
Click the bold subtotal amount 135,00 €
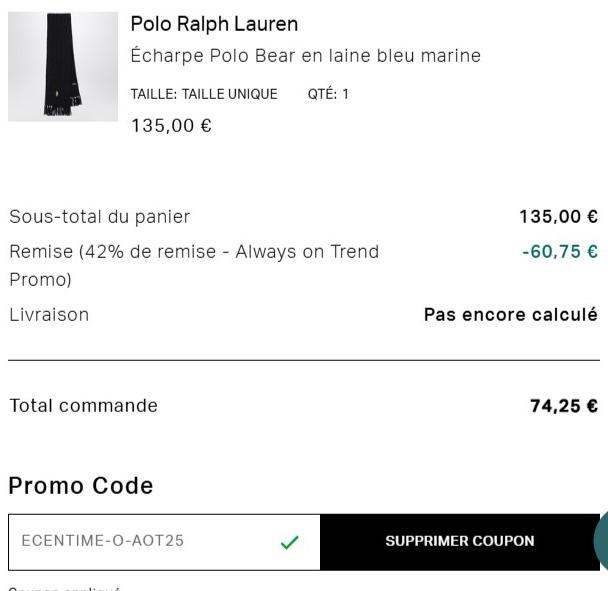(x=558, y=217)
